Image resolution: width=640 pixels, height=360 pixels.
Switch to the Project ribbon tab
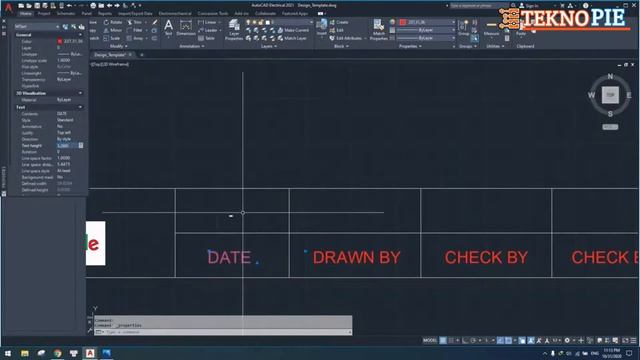44,13
